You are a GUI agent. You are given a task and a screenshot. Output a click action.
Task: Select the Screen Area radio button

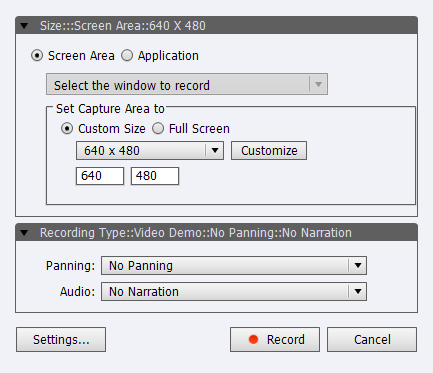point(37,55)
